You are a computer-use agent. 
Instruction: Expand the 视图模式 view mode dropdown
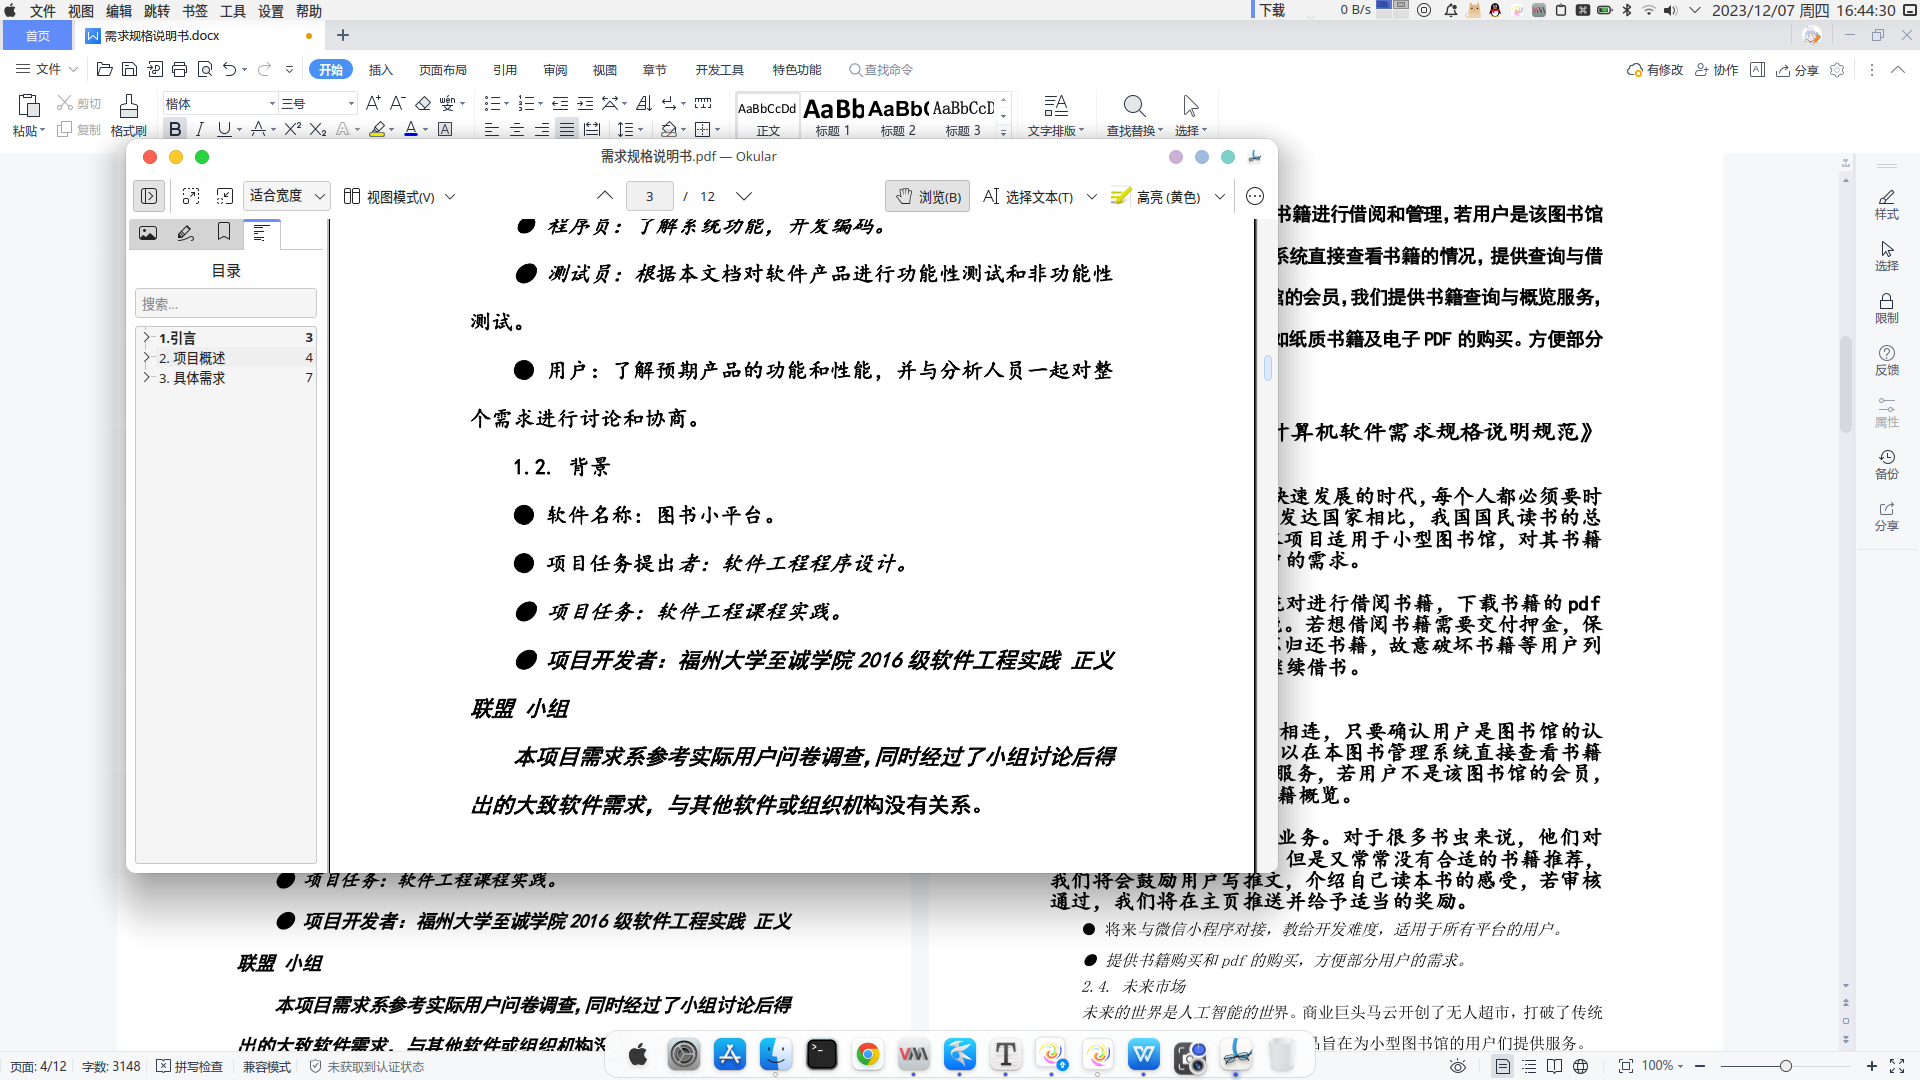coord(400,197)
